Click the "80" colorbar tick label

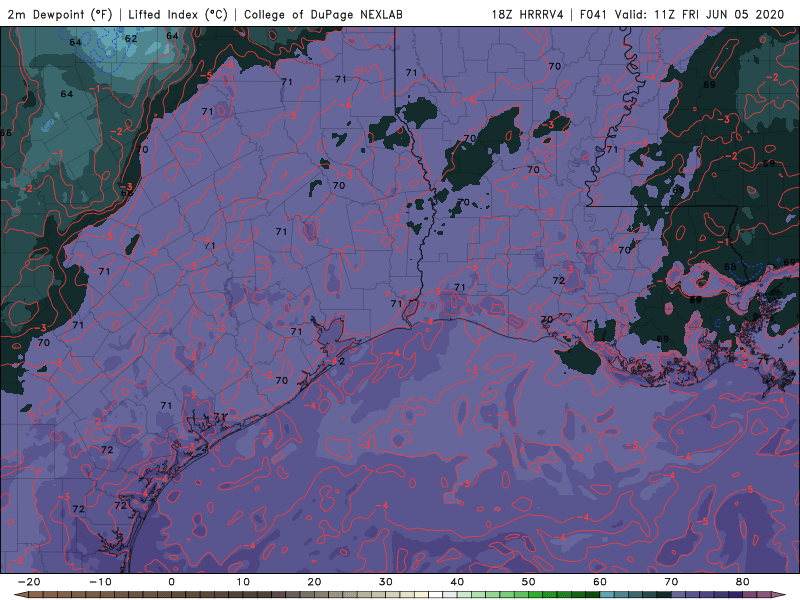point(743,582)
